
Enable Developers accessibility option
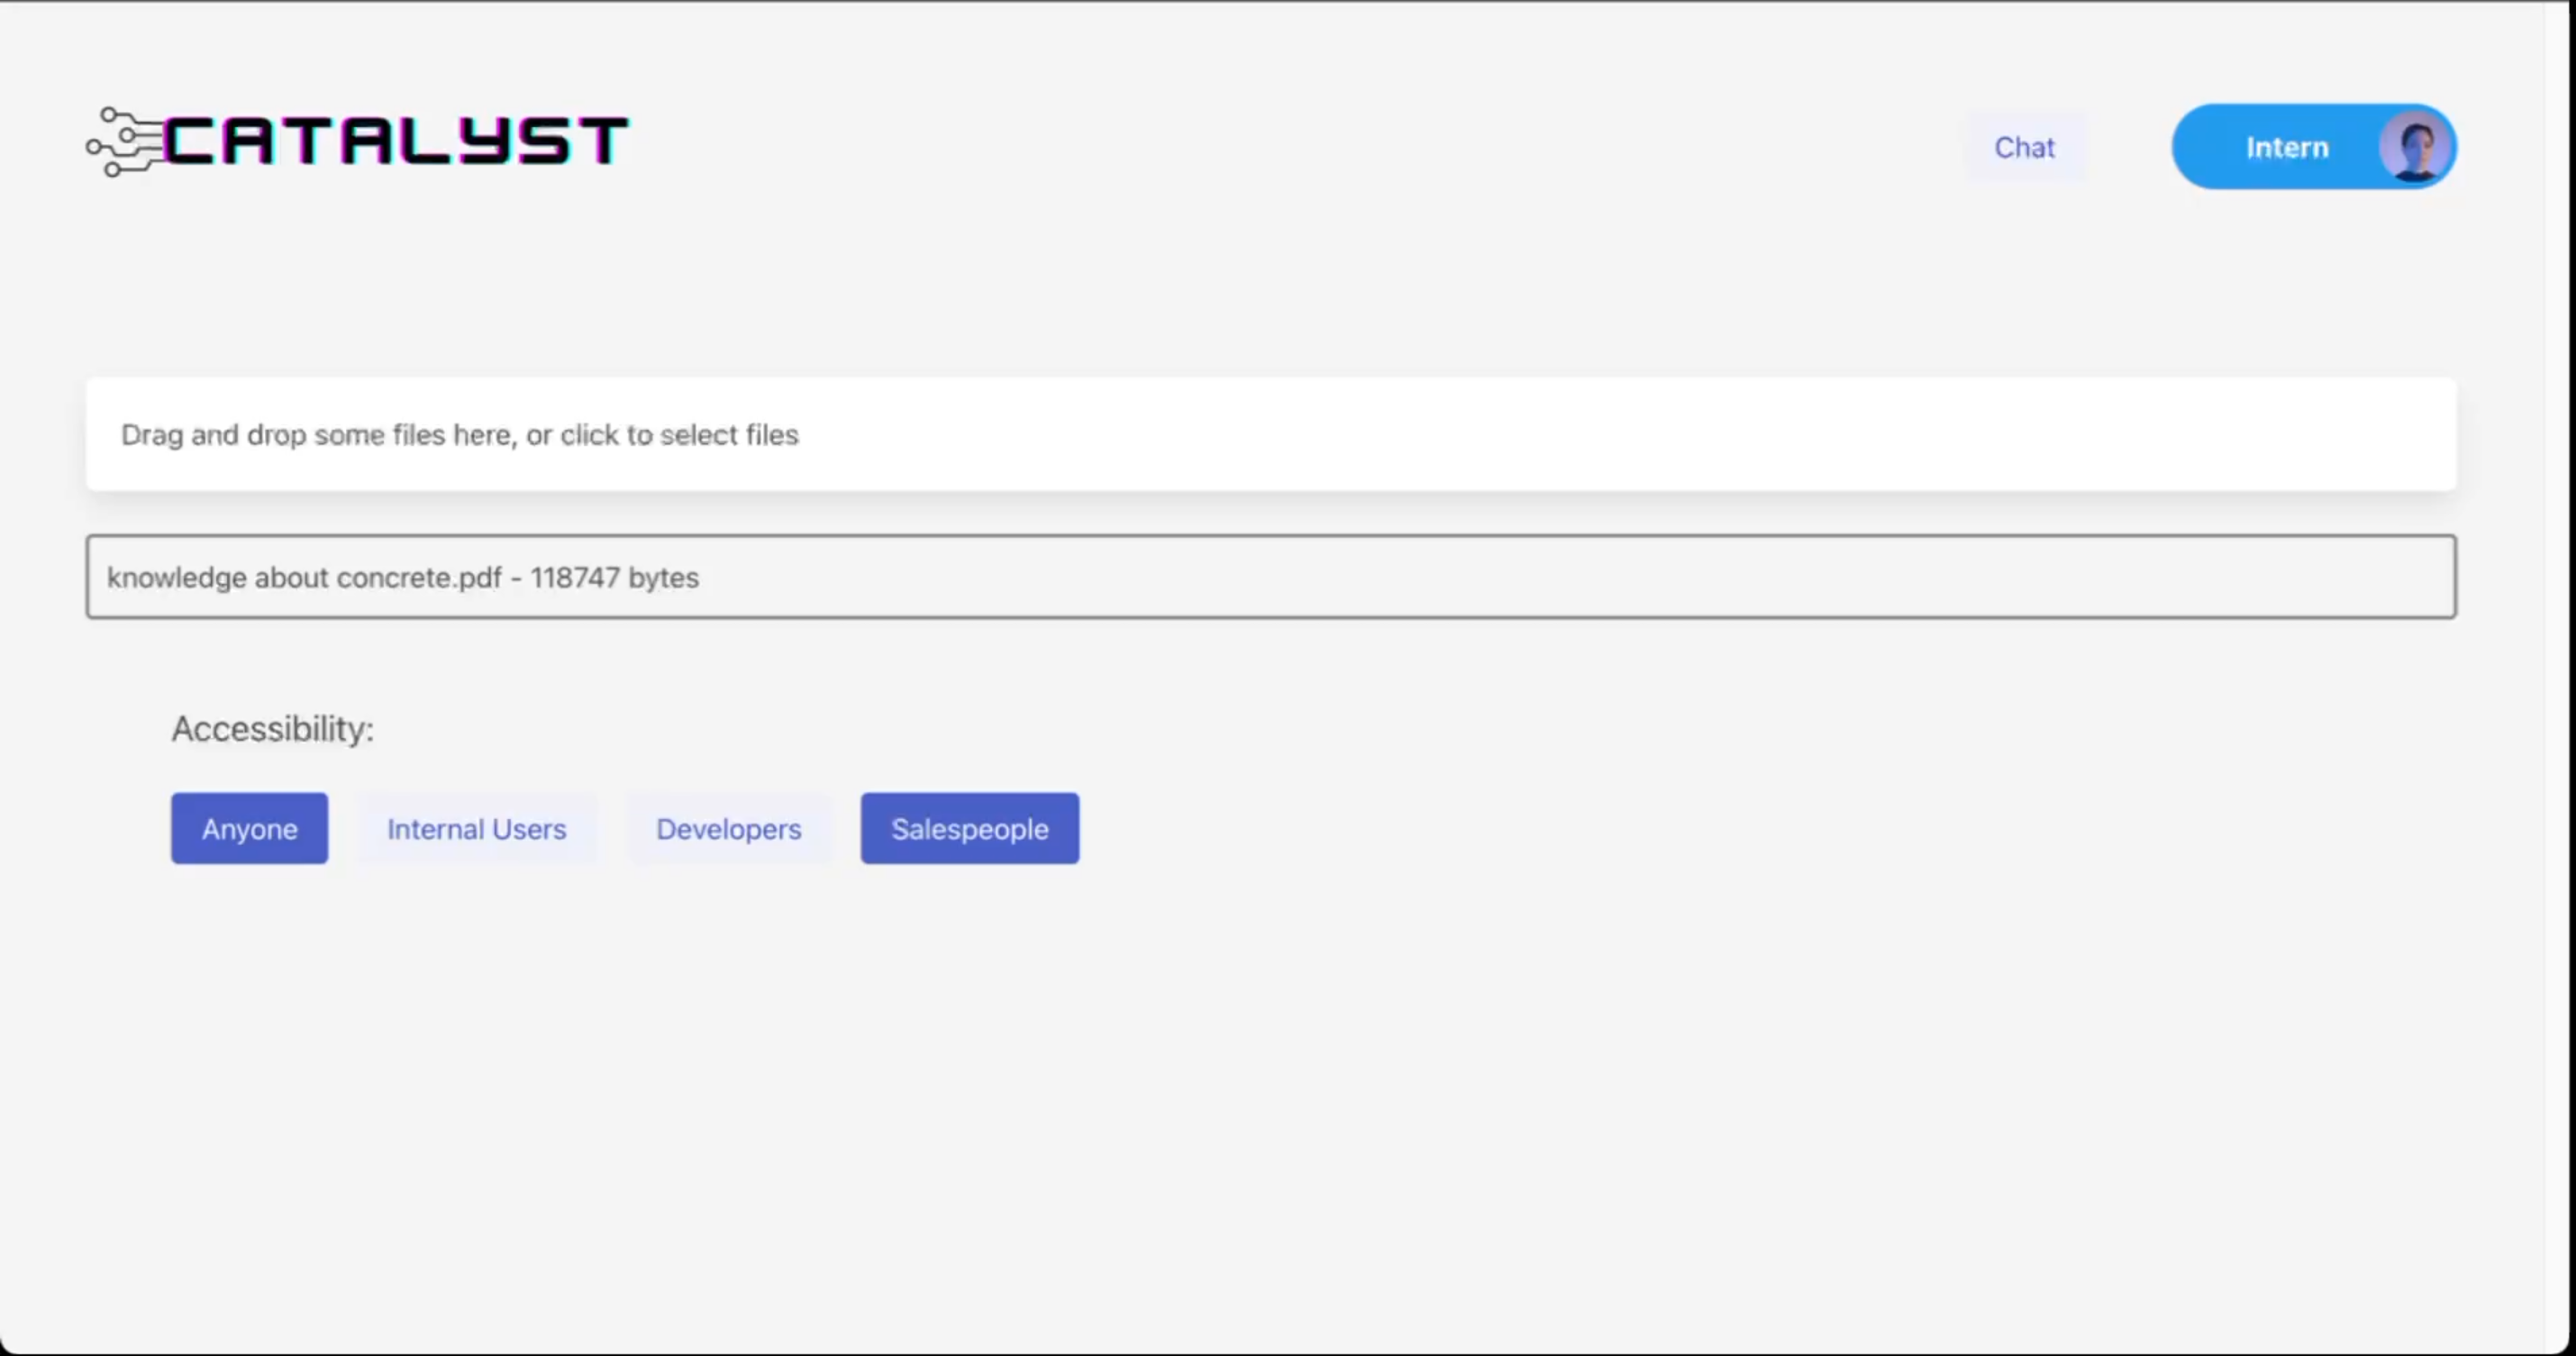728,829
